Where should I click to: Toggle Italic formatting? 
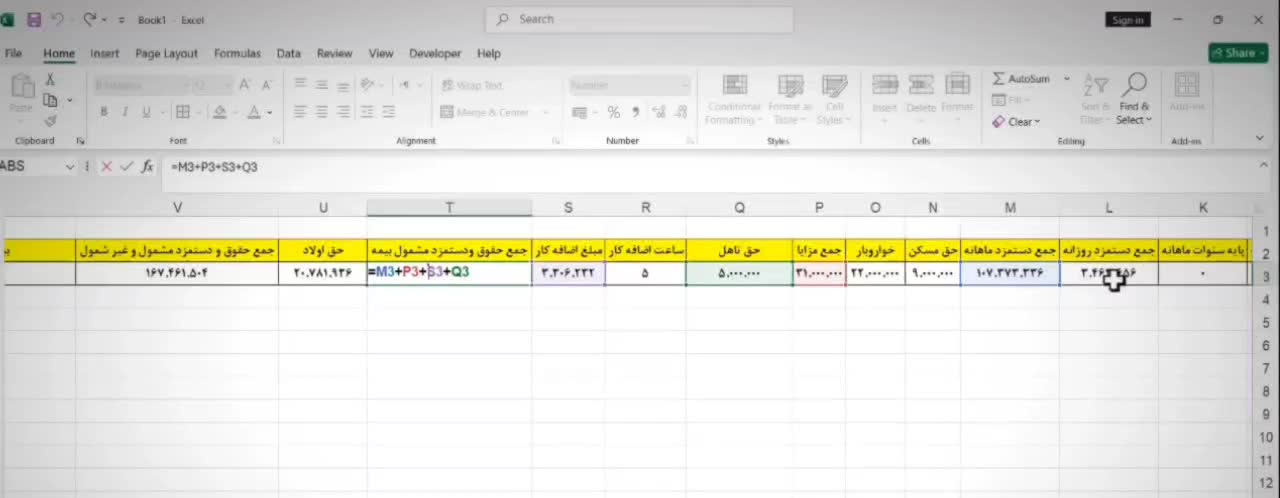(125, 112)
